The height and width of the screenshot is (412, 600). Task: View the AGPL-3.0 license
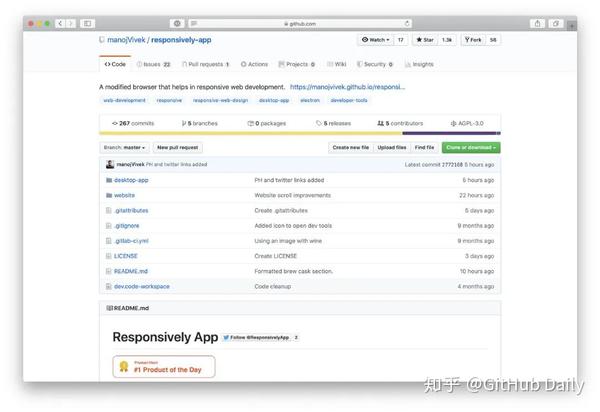click(x=467, y=123)
